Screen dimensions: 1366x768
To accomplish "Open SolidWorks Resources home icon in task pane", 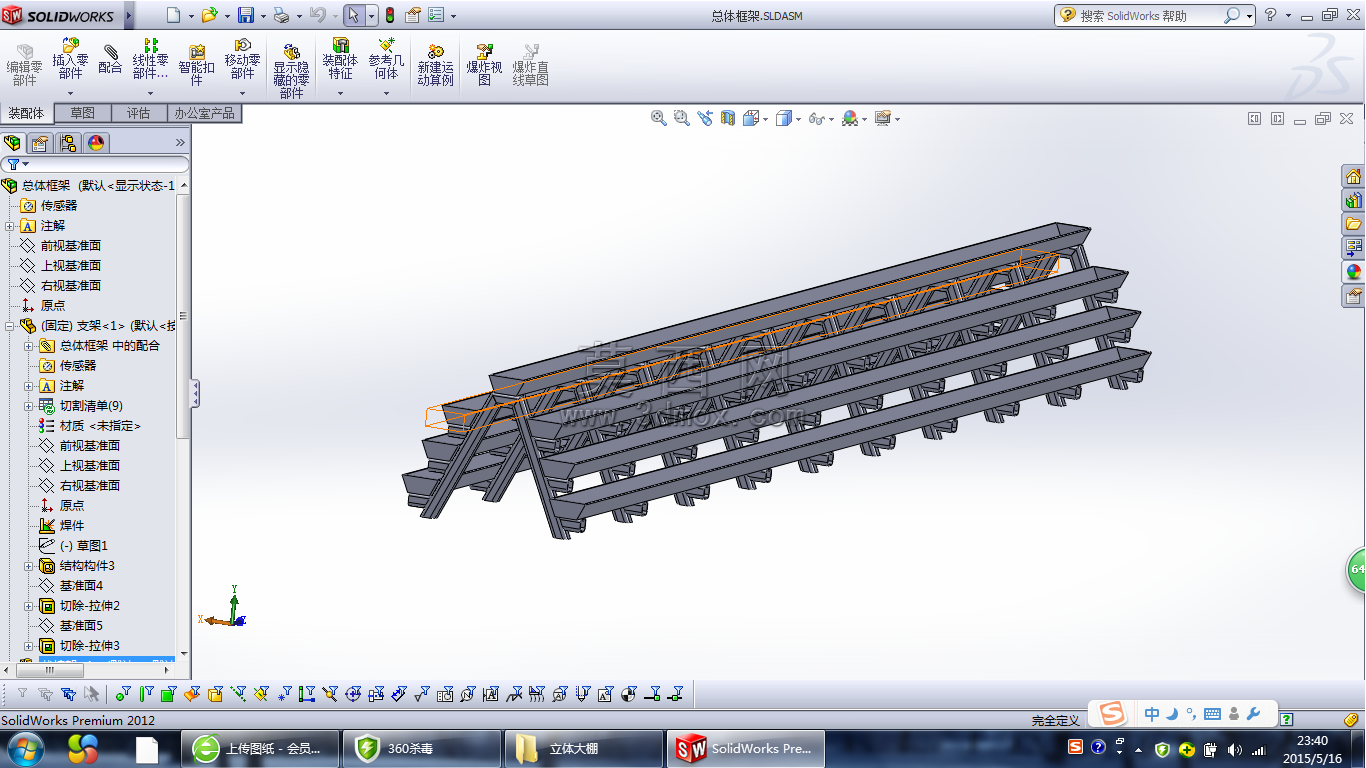I will [1354, 176].
